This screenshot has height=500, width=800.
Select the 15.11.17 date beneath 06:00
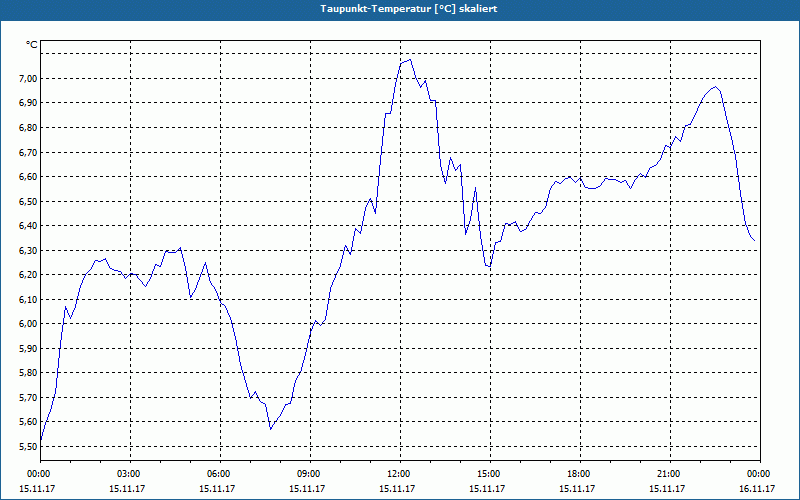coord(217,489)
